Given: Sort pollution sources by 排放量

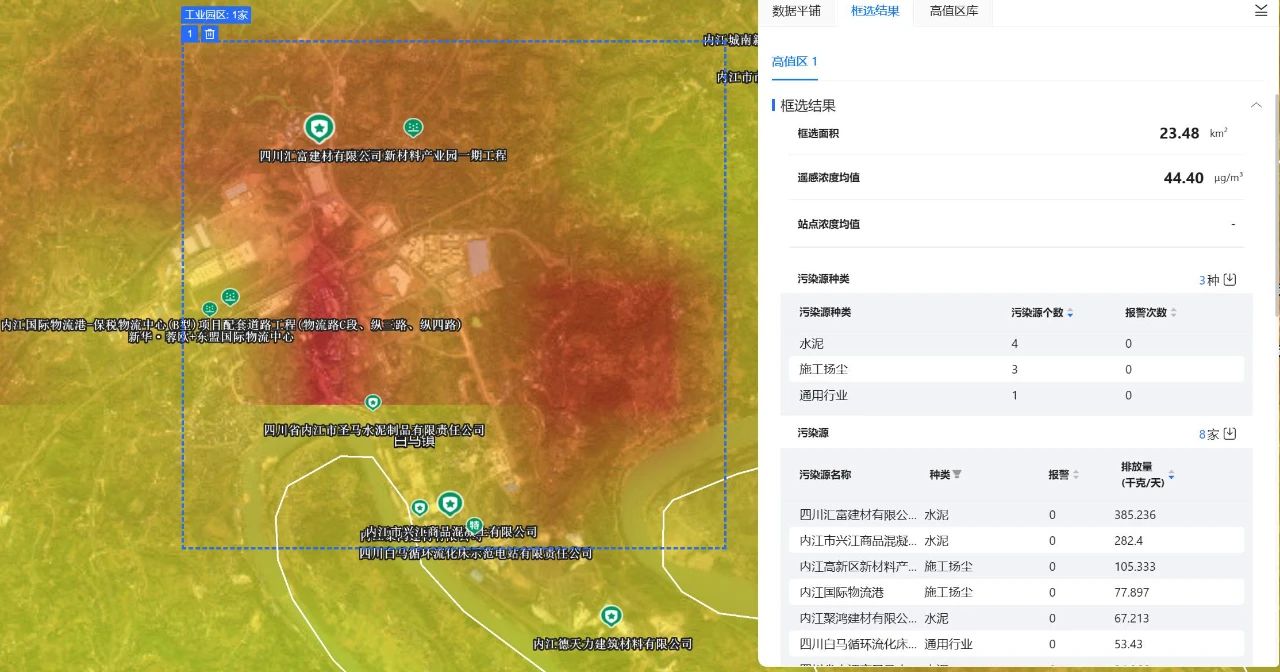Looking at the screenshot, I should [x=1171, y=476].
